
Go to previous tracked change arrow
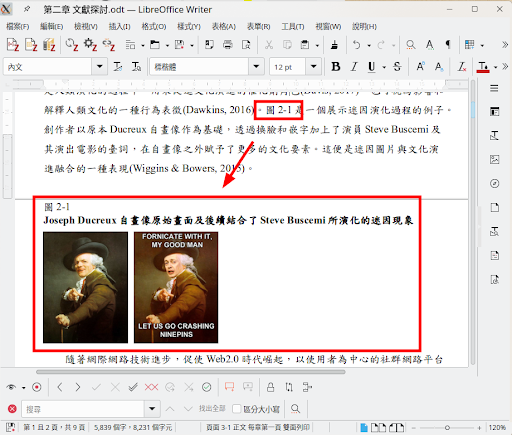coord(60,387)
